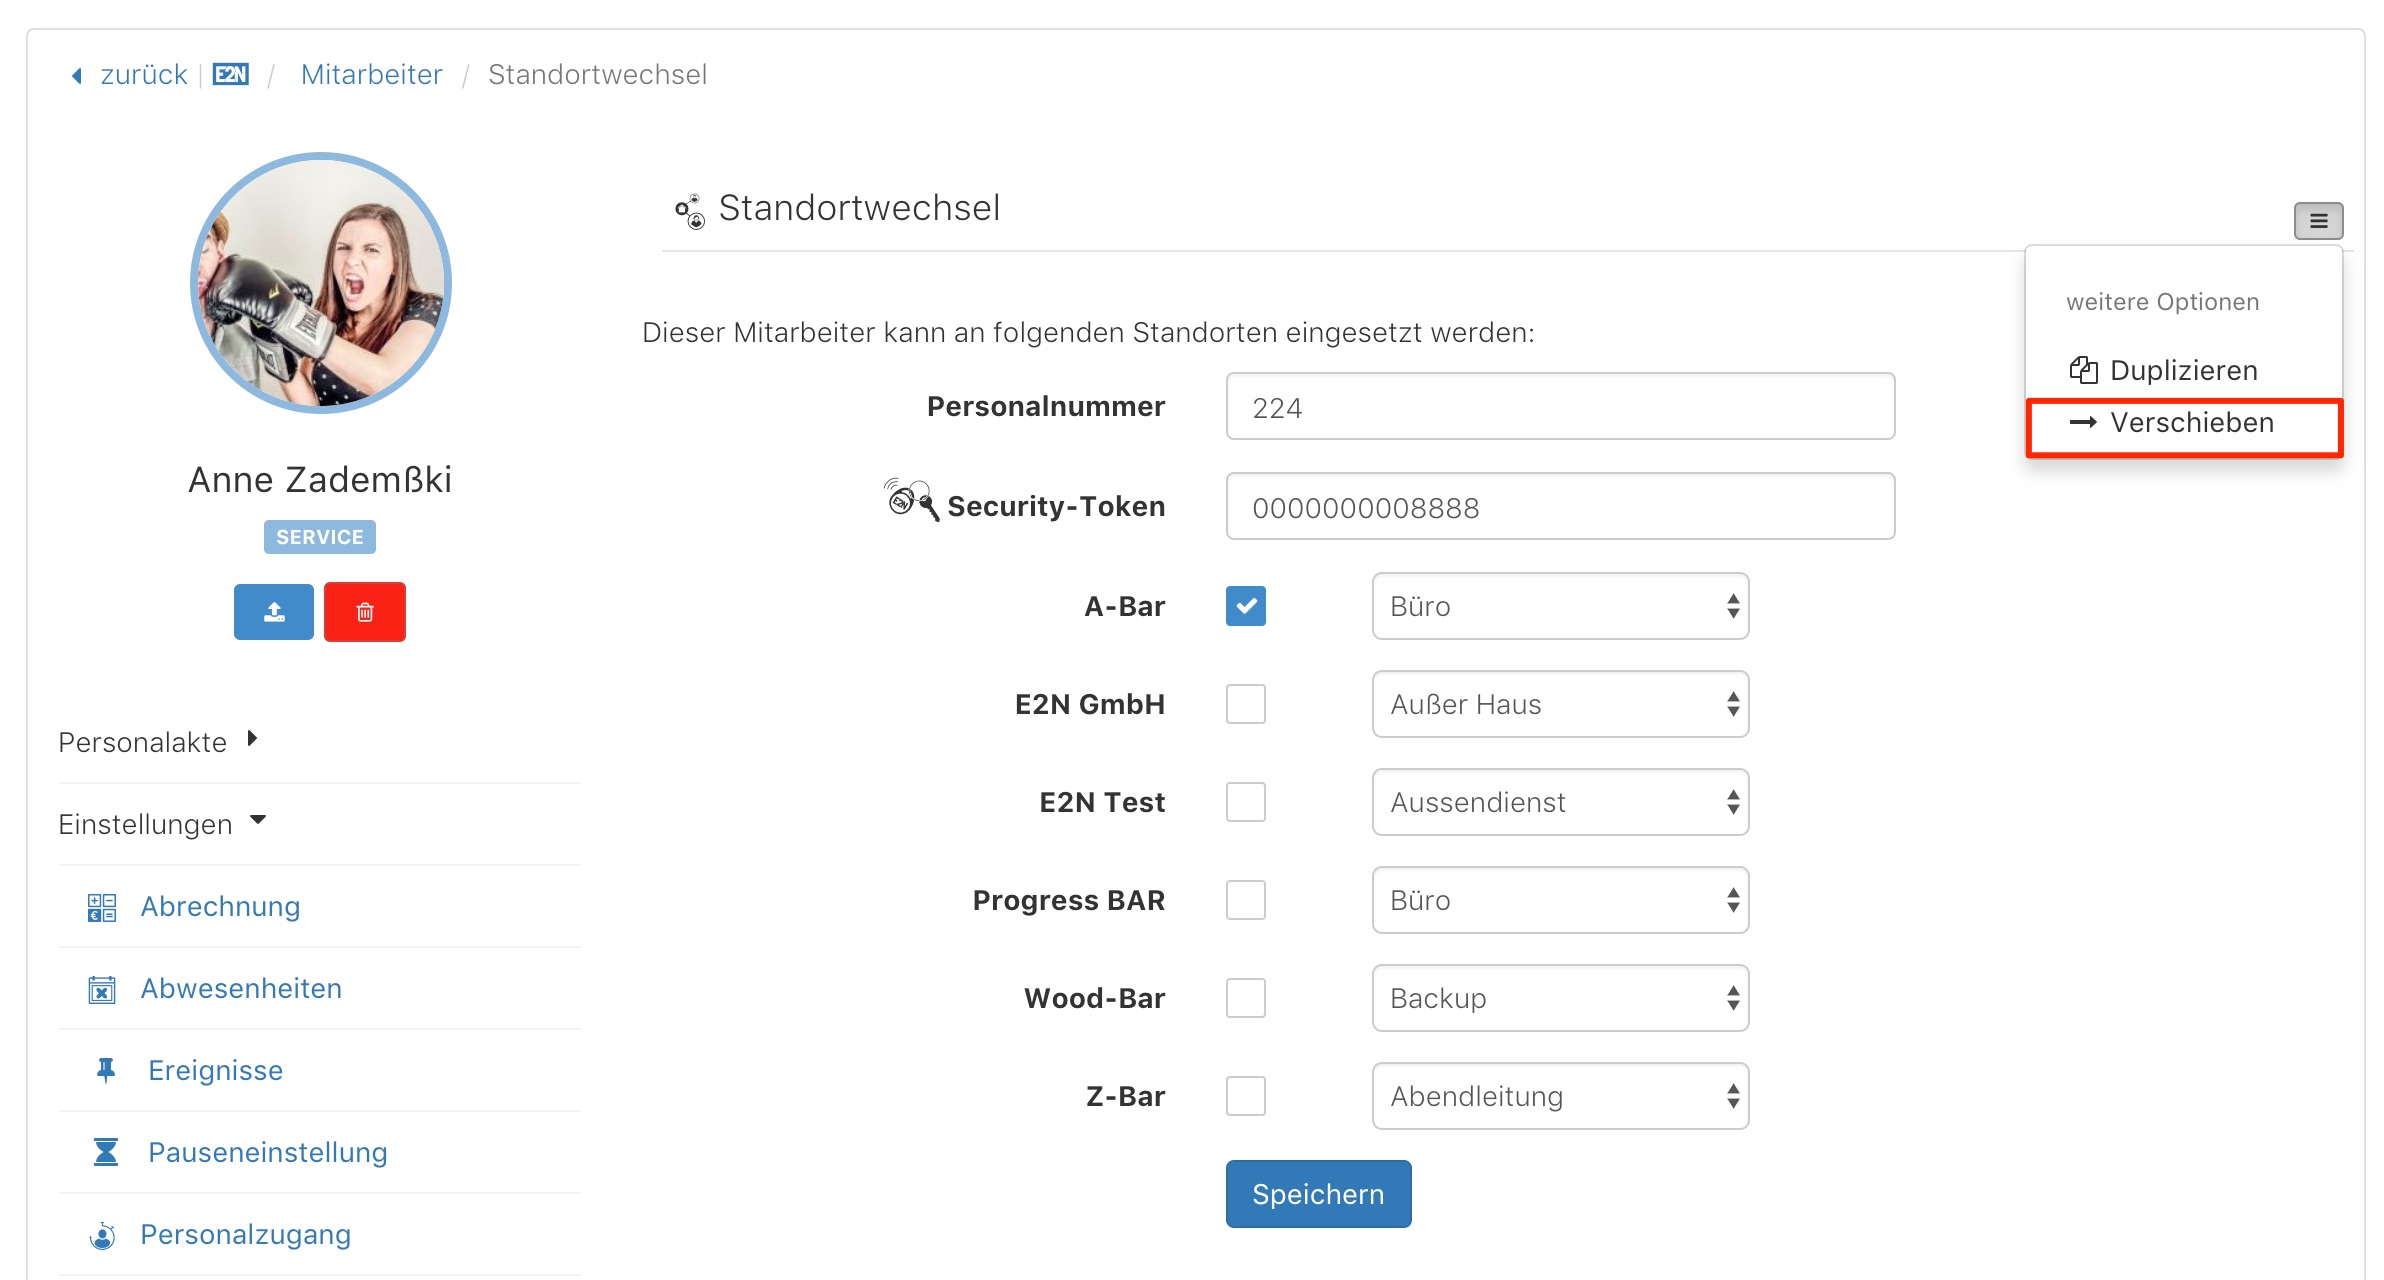The image size is (2384, 1280).
Task: Click the Personalnummer input field
Action: [1560, 406]
